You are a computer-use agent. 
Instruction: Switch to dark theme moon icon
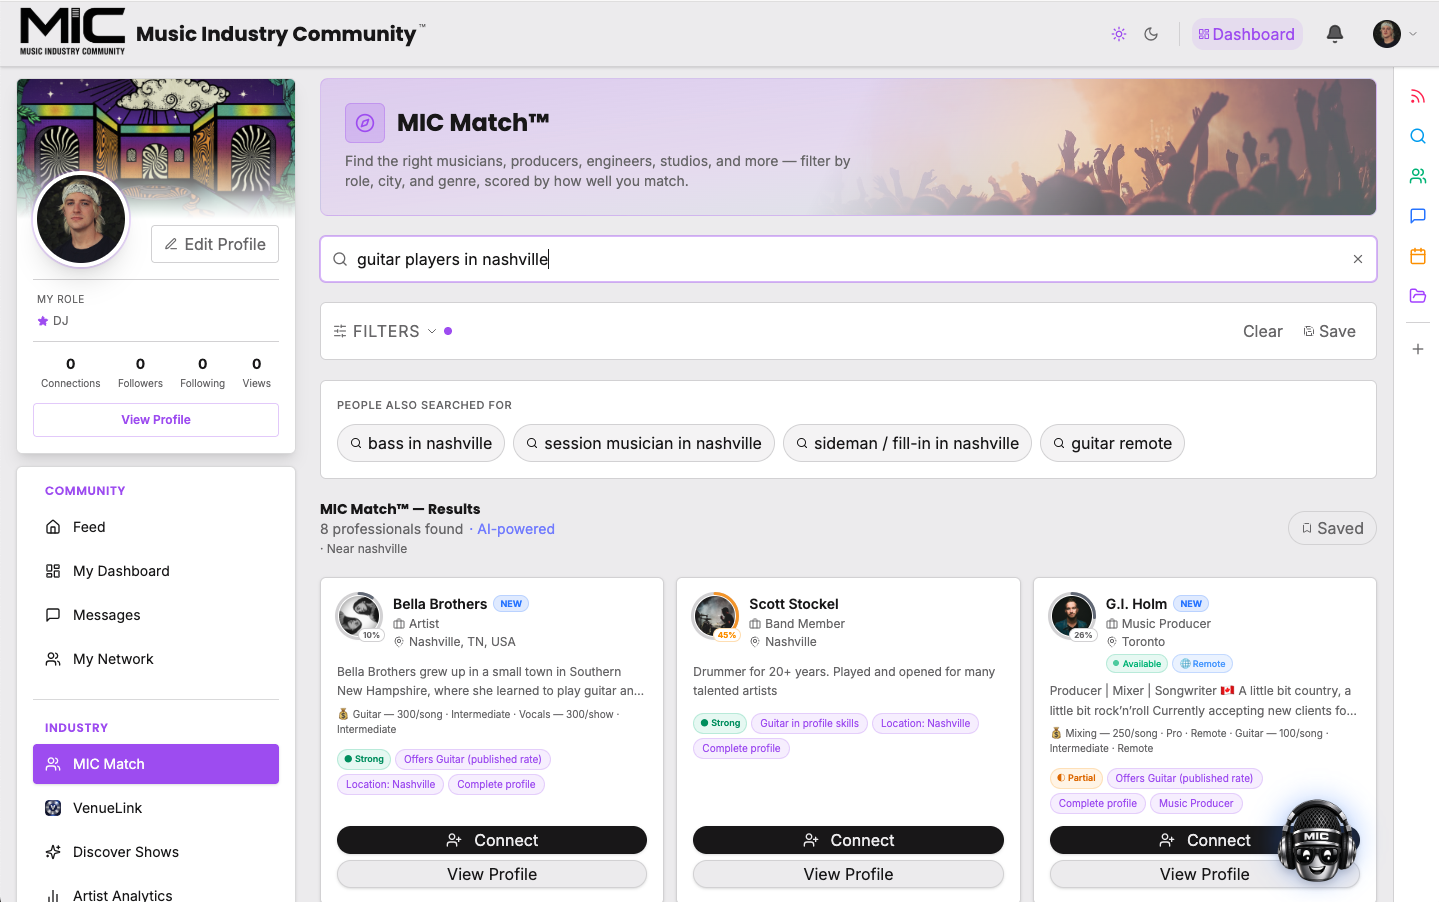[x=1151, y=34]
